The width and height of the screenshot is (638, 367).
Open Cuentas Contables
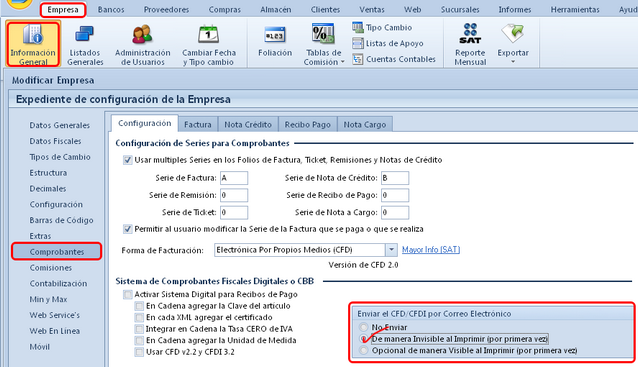click(394, 59)
